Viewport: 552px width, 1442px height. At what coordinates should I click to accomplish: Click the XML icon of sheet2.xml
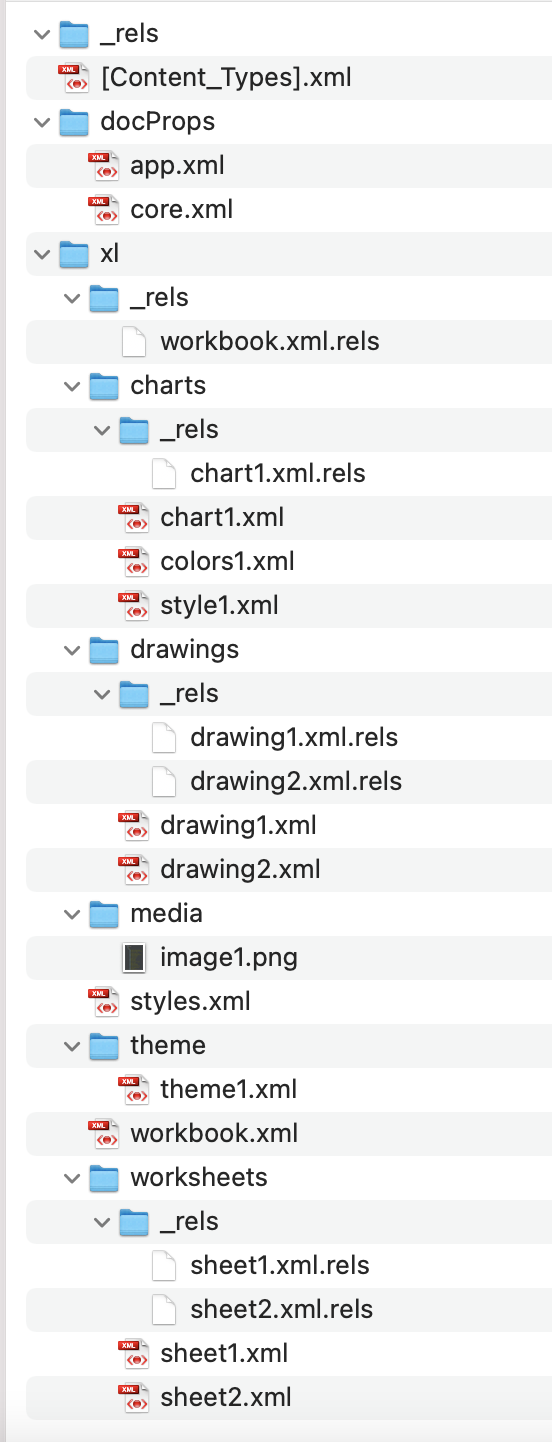(x=133, y=1398)
